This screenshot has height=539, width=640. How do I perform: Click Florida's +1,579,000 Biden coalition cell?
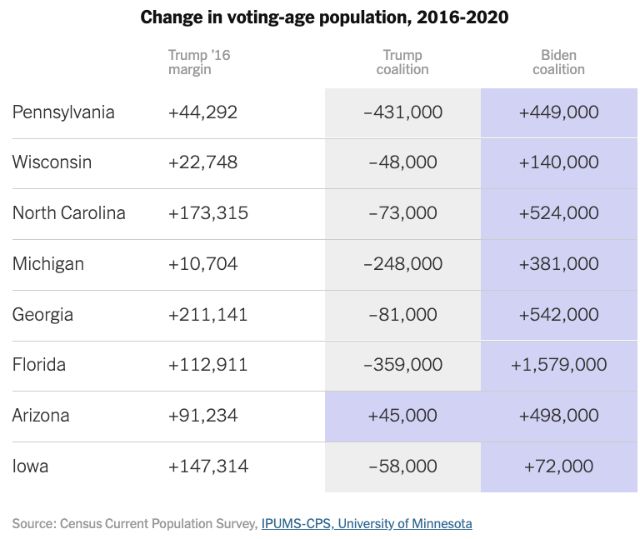[x=558, y=364]
